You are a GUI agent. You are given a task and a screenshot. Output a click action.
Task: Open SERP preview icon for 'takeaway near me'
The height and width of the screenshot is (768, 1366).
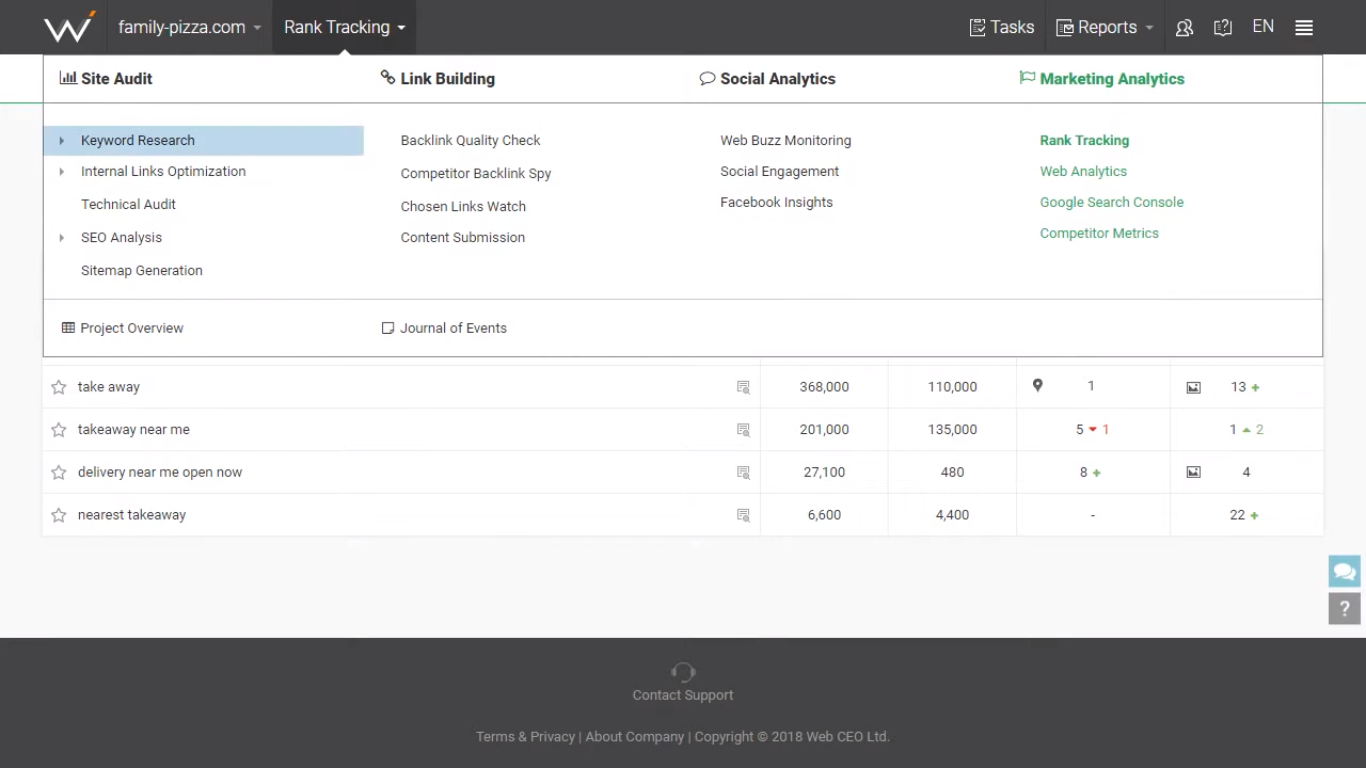coord(743,430)
